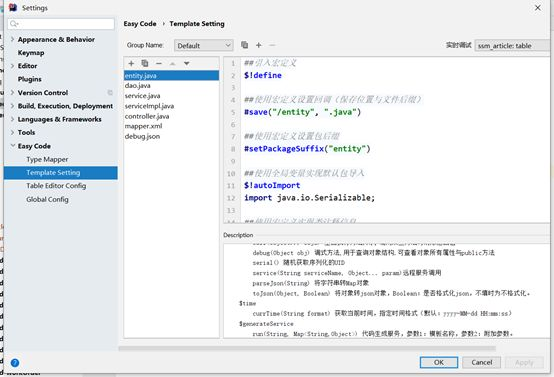Move template up with arrow icon
554x377 pixels.
[172, 64]
